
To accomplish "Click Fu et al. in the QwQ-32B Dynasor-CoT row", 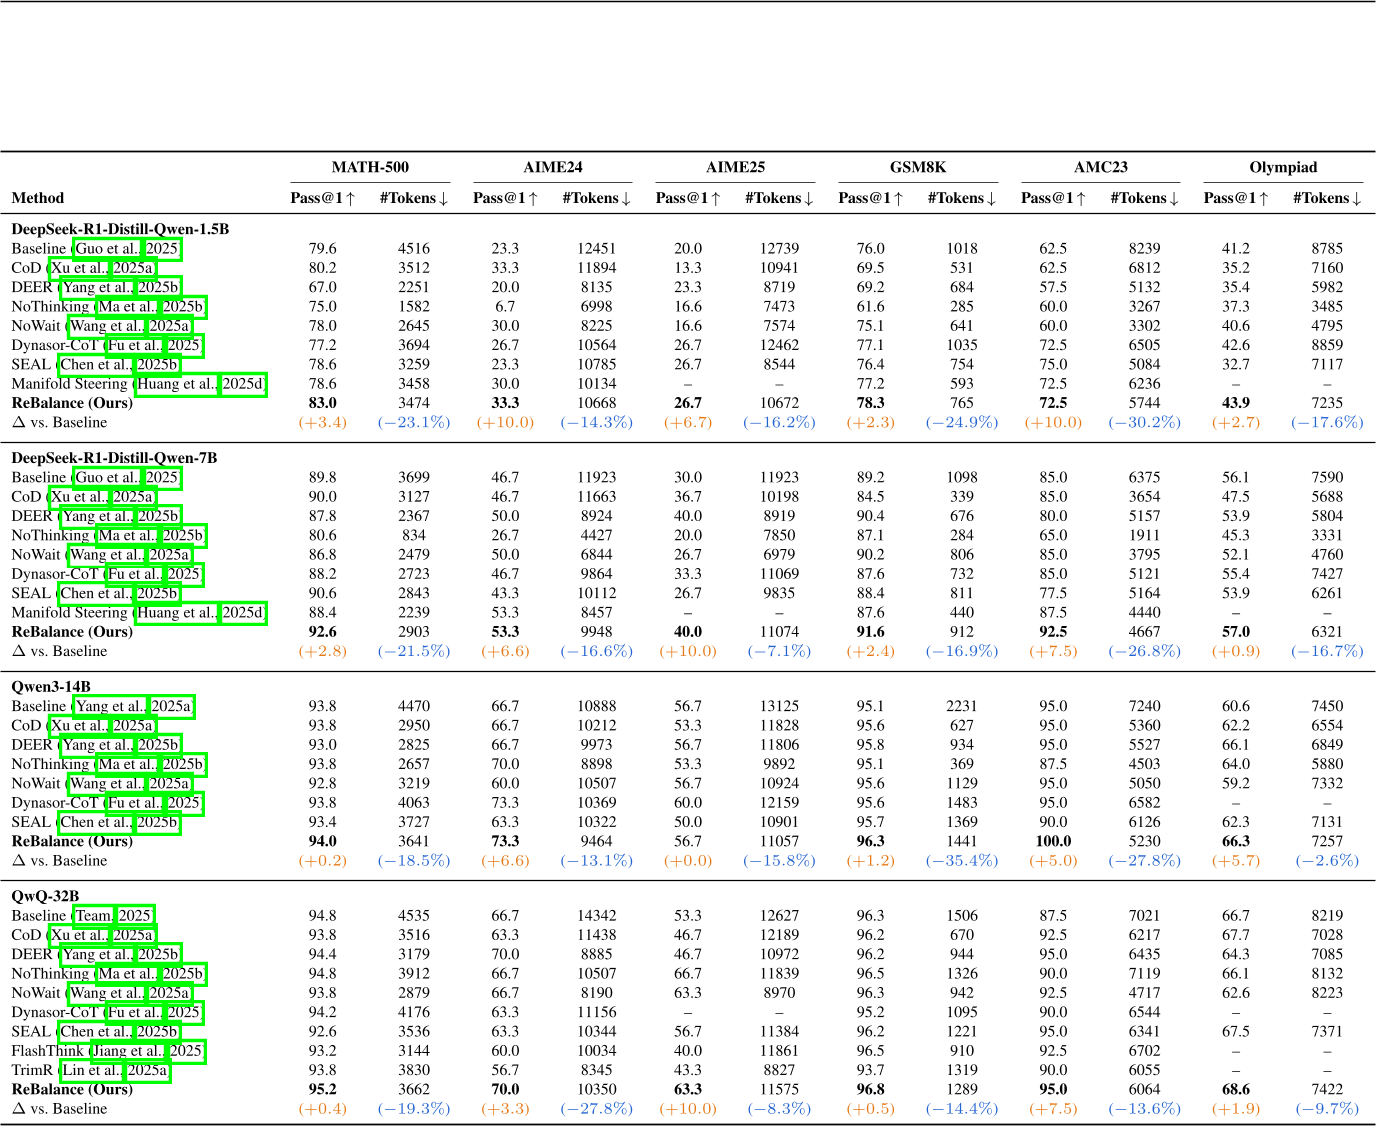I will pyautogui.click(x=134, y=1012).
